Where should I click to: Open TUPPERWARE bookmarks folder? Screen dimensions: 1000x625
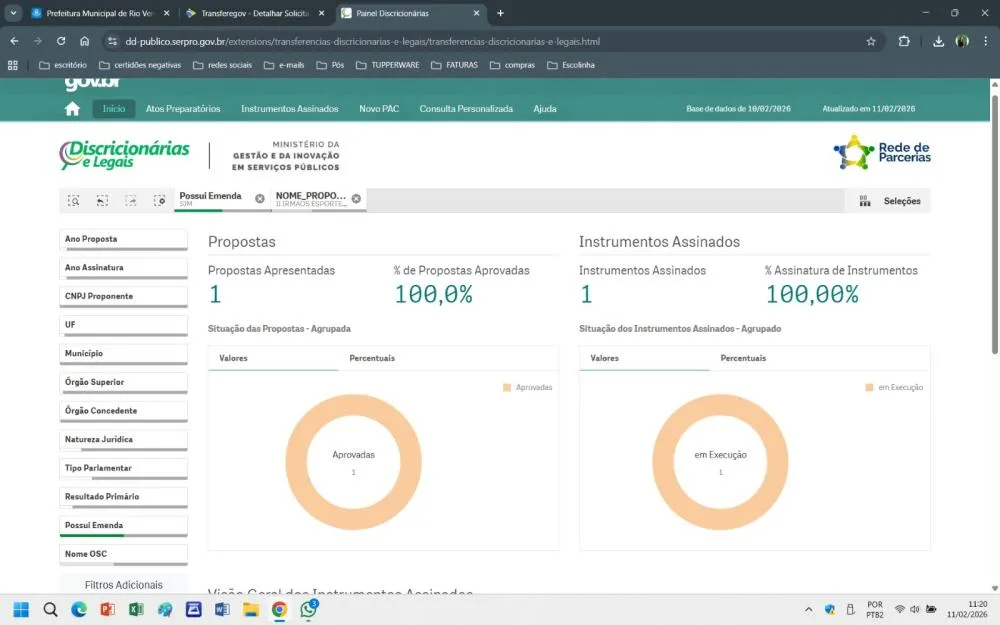pyautogui.click(x=388, y=65)
